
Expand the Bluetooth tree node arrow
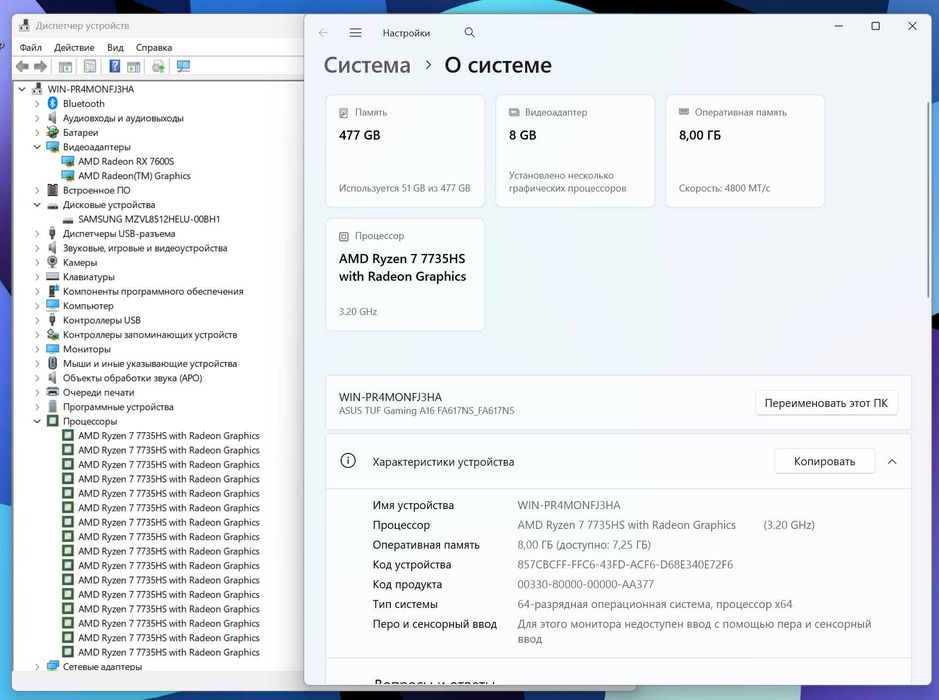(37, 104)
